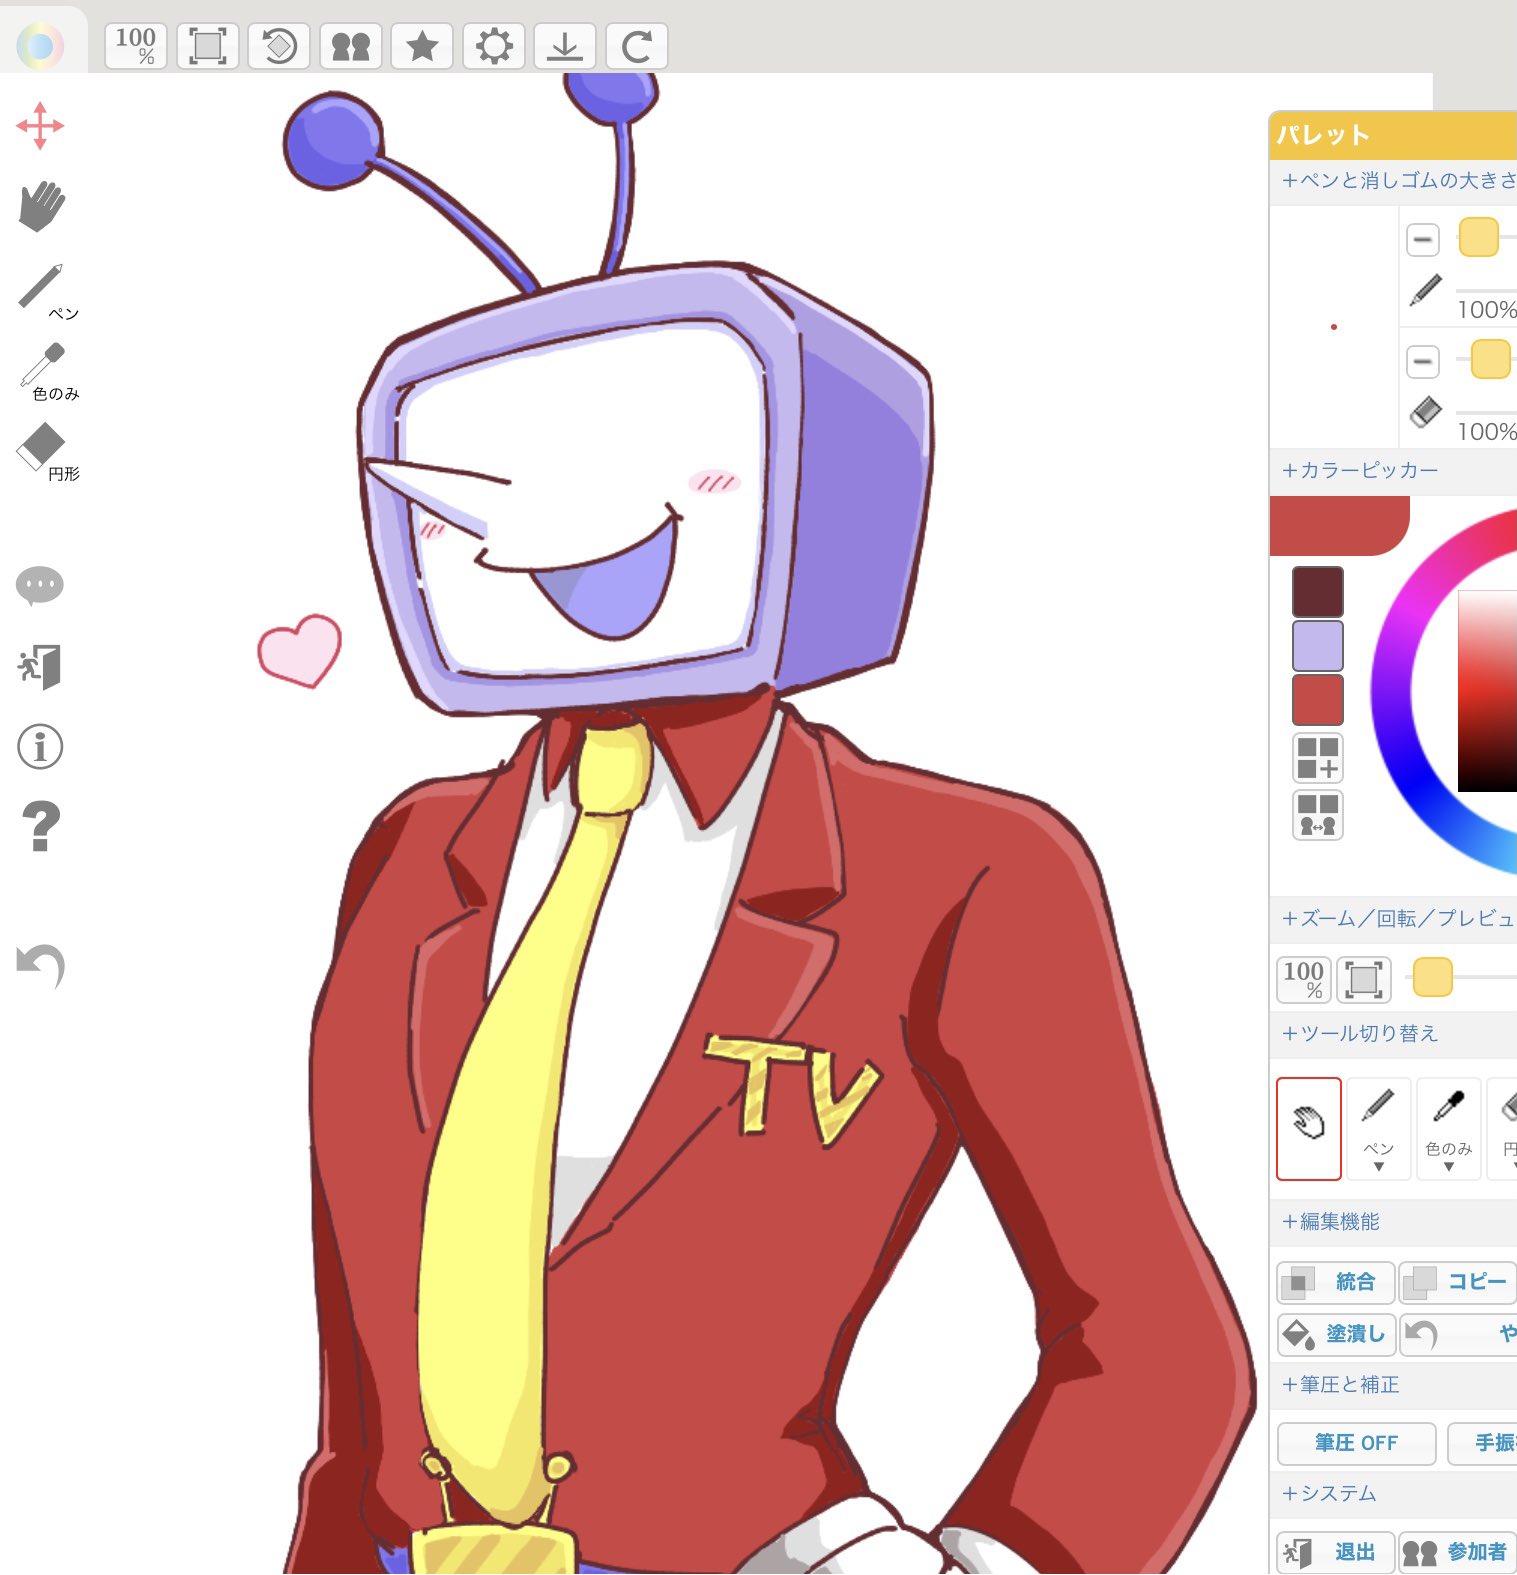The height and width of the screenshot is (1575, 1517).
Task: Click the 統合 merge button
Action: click(1335, 1282)
